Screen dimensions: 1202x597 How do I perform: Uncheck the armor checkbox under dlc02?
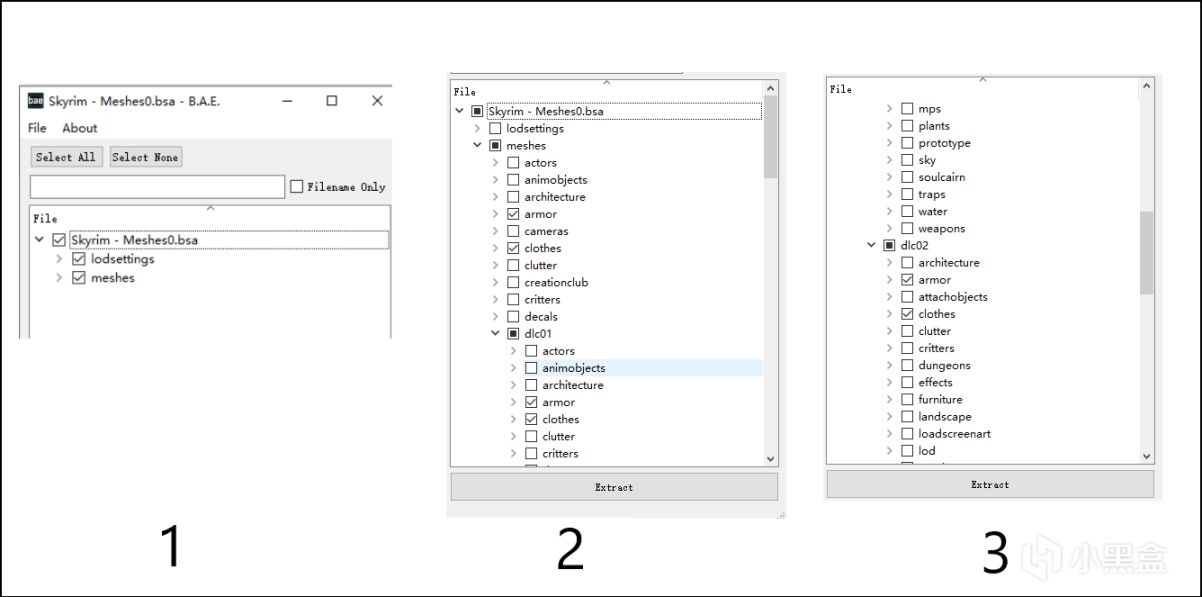(907, 280)
